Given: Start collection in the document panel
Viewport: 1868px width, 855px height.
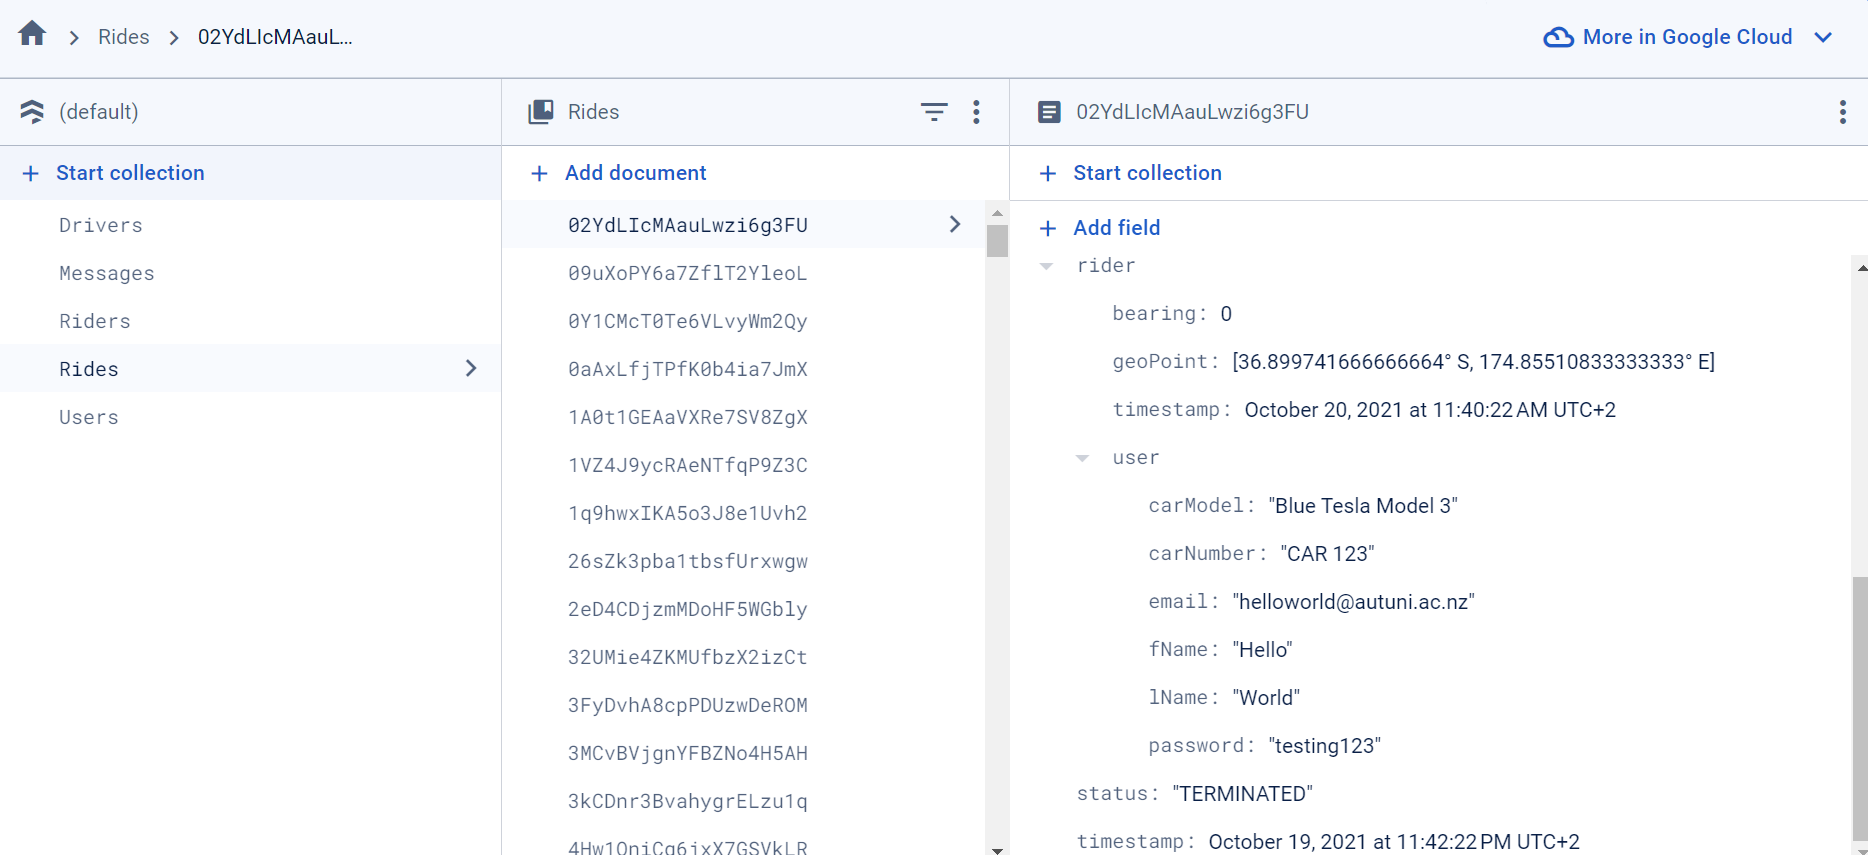Looking at the screenshot, I should [x=1146, y=173].
